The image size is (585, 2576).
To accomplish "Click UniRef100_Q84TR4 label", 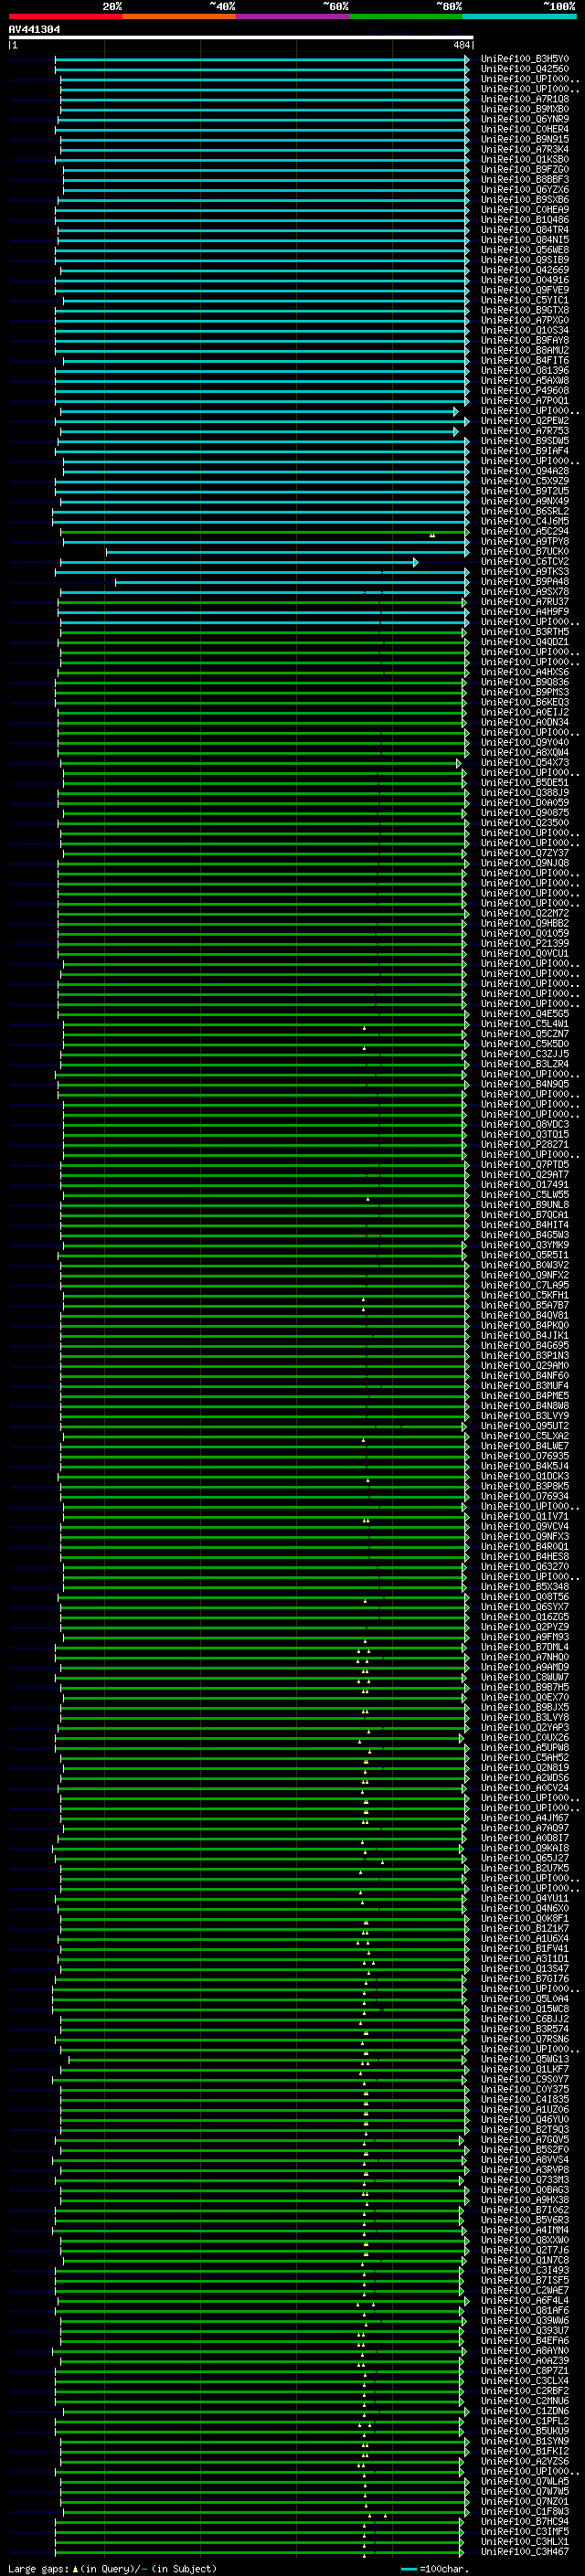I will (x=524, y=230).
